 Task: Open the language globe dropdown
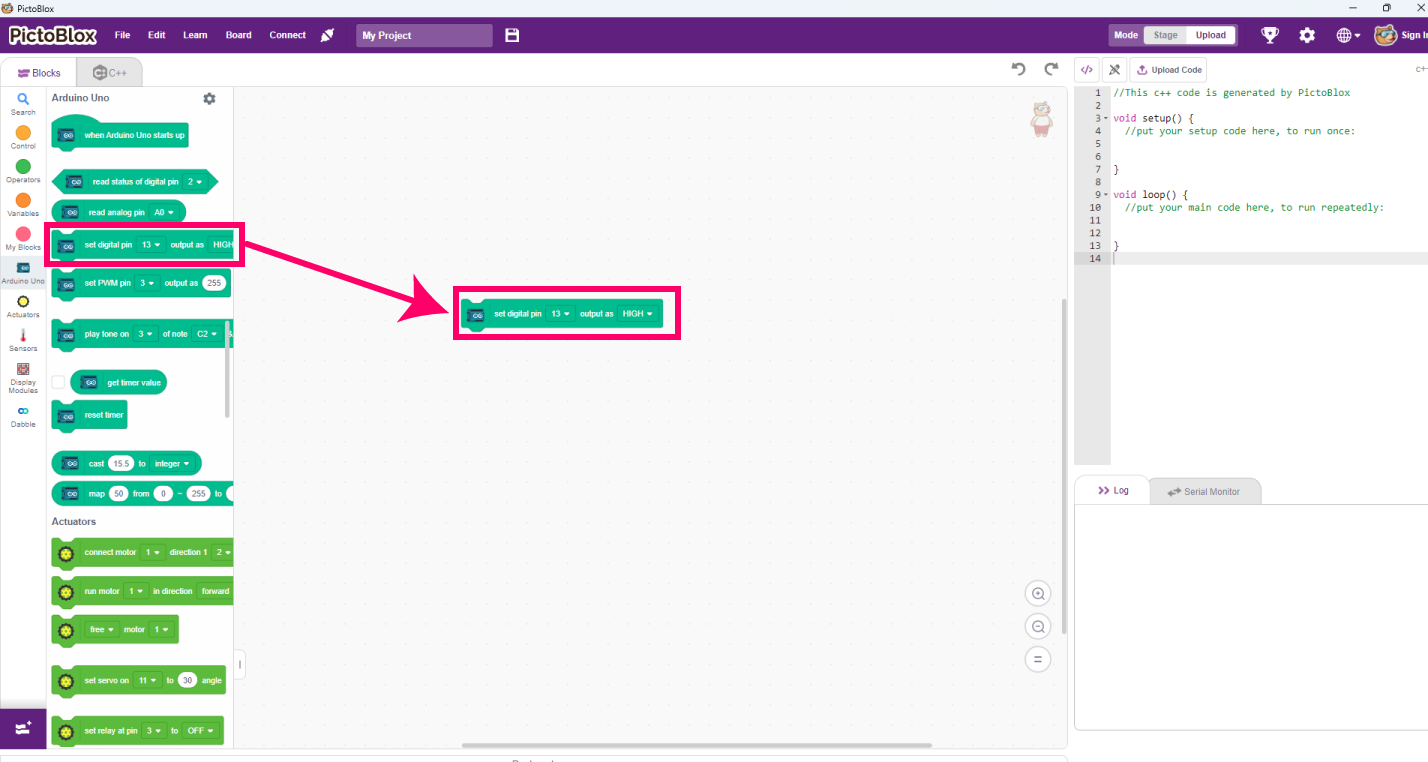coord(1348,35)
